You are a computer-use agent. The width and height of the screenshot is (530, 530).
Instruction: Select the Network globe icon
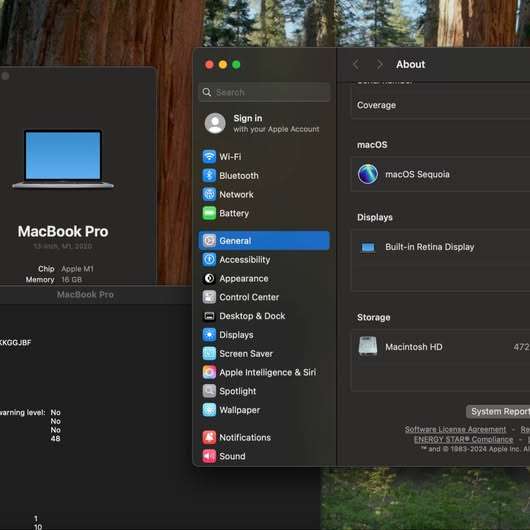(x=209, y=194)
